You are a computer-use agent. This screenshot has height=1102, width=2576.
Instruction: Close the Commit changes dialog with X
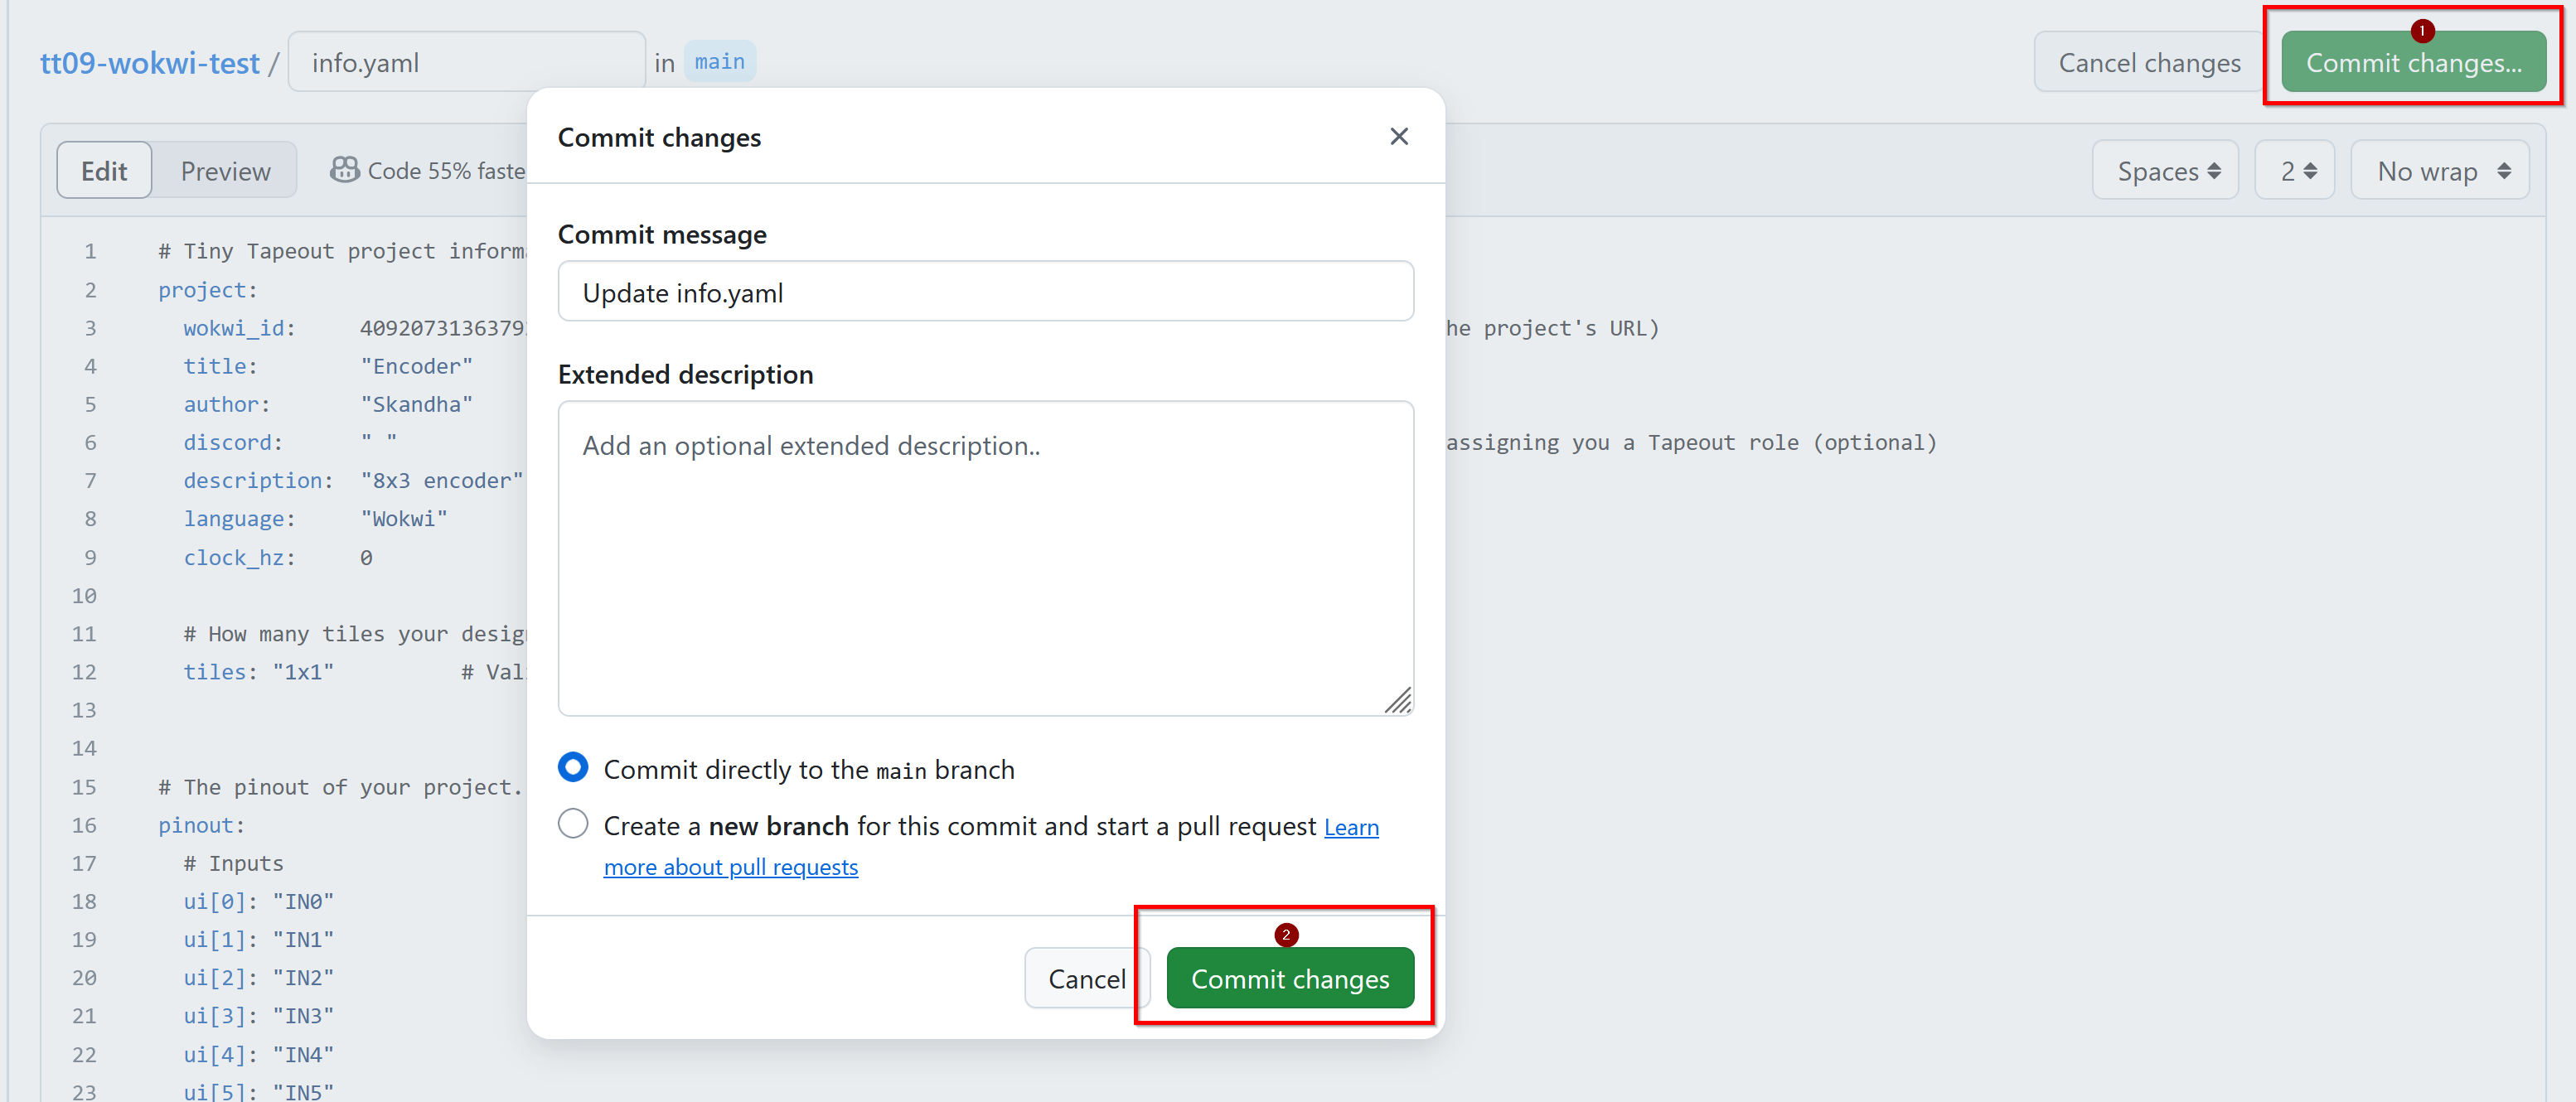(x=1398, y=137)
